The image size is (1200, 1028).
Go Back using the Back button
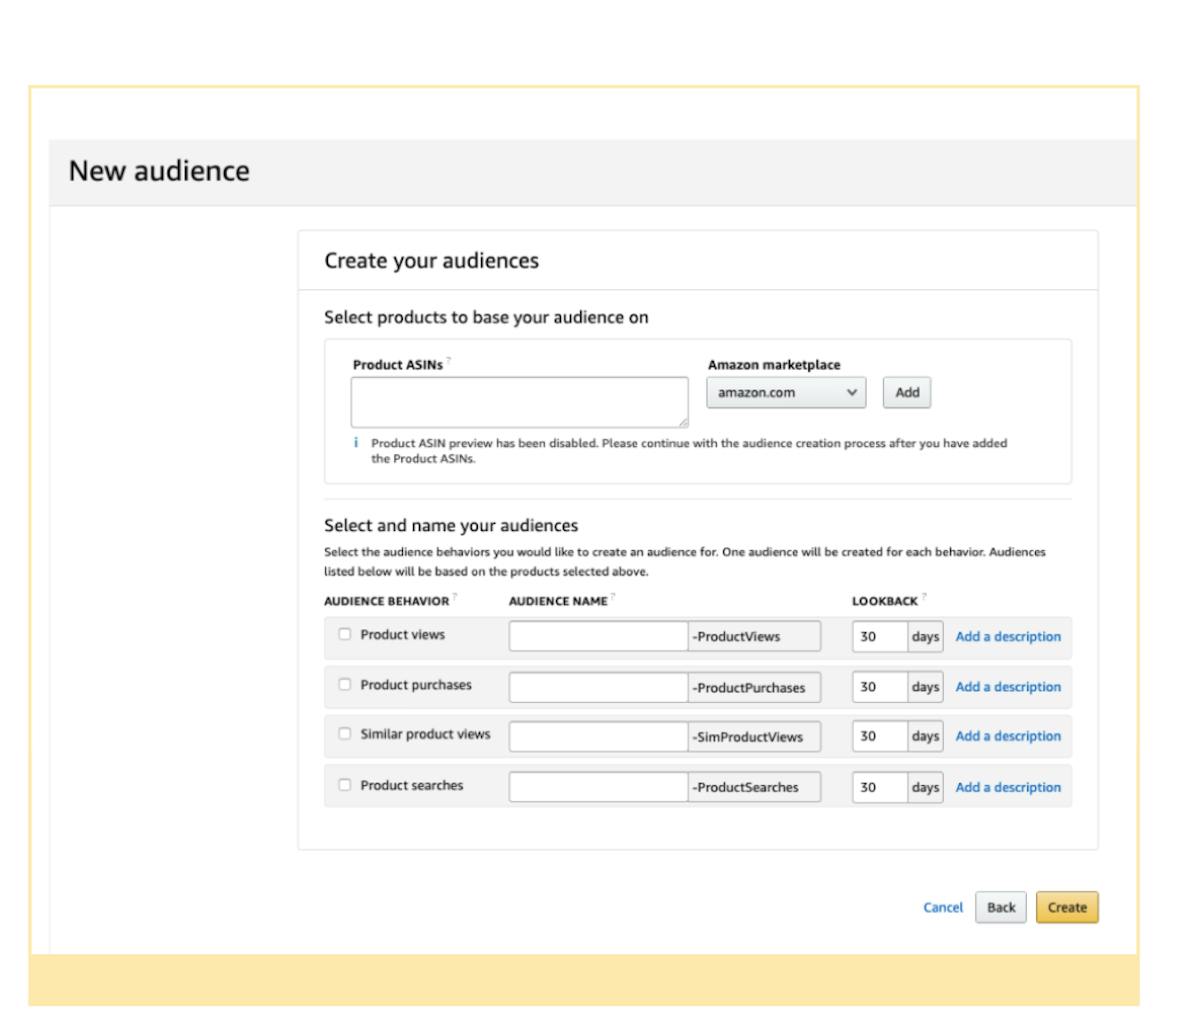tap(1001, 907)
